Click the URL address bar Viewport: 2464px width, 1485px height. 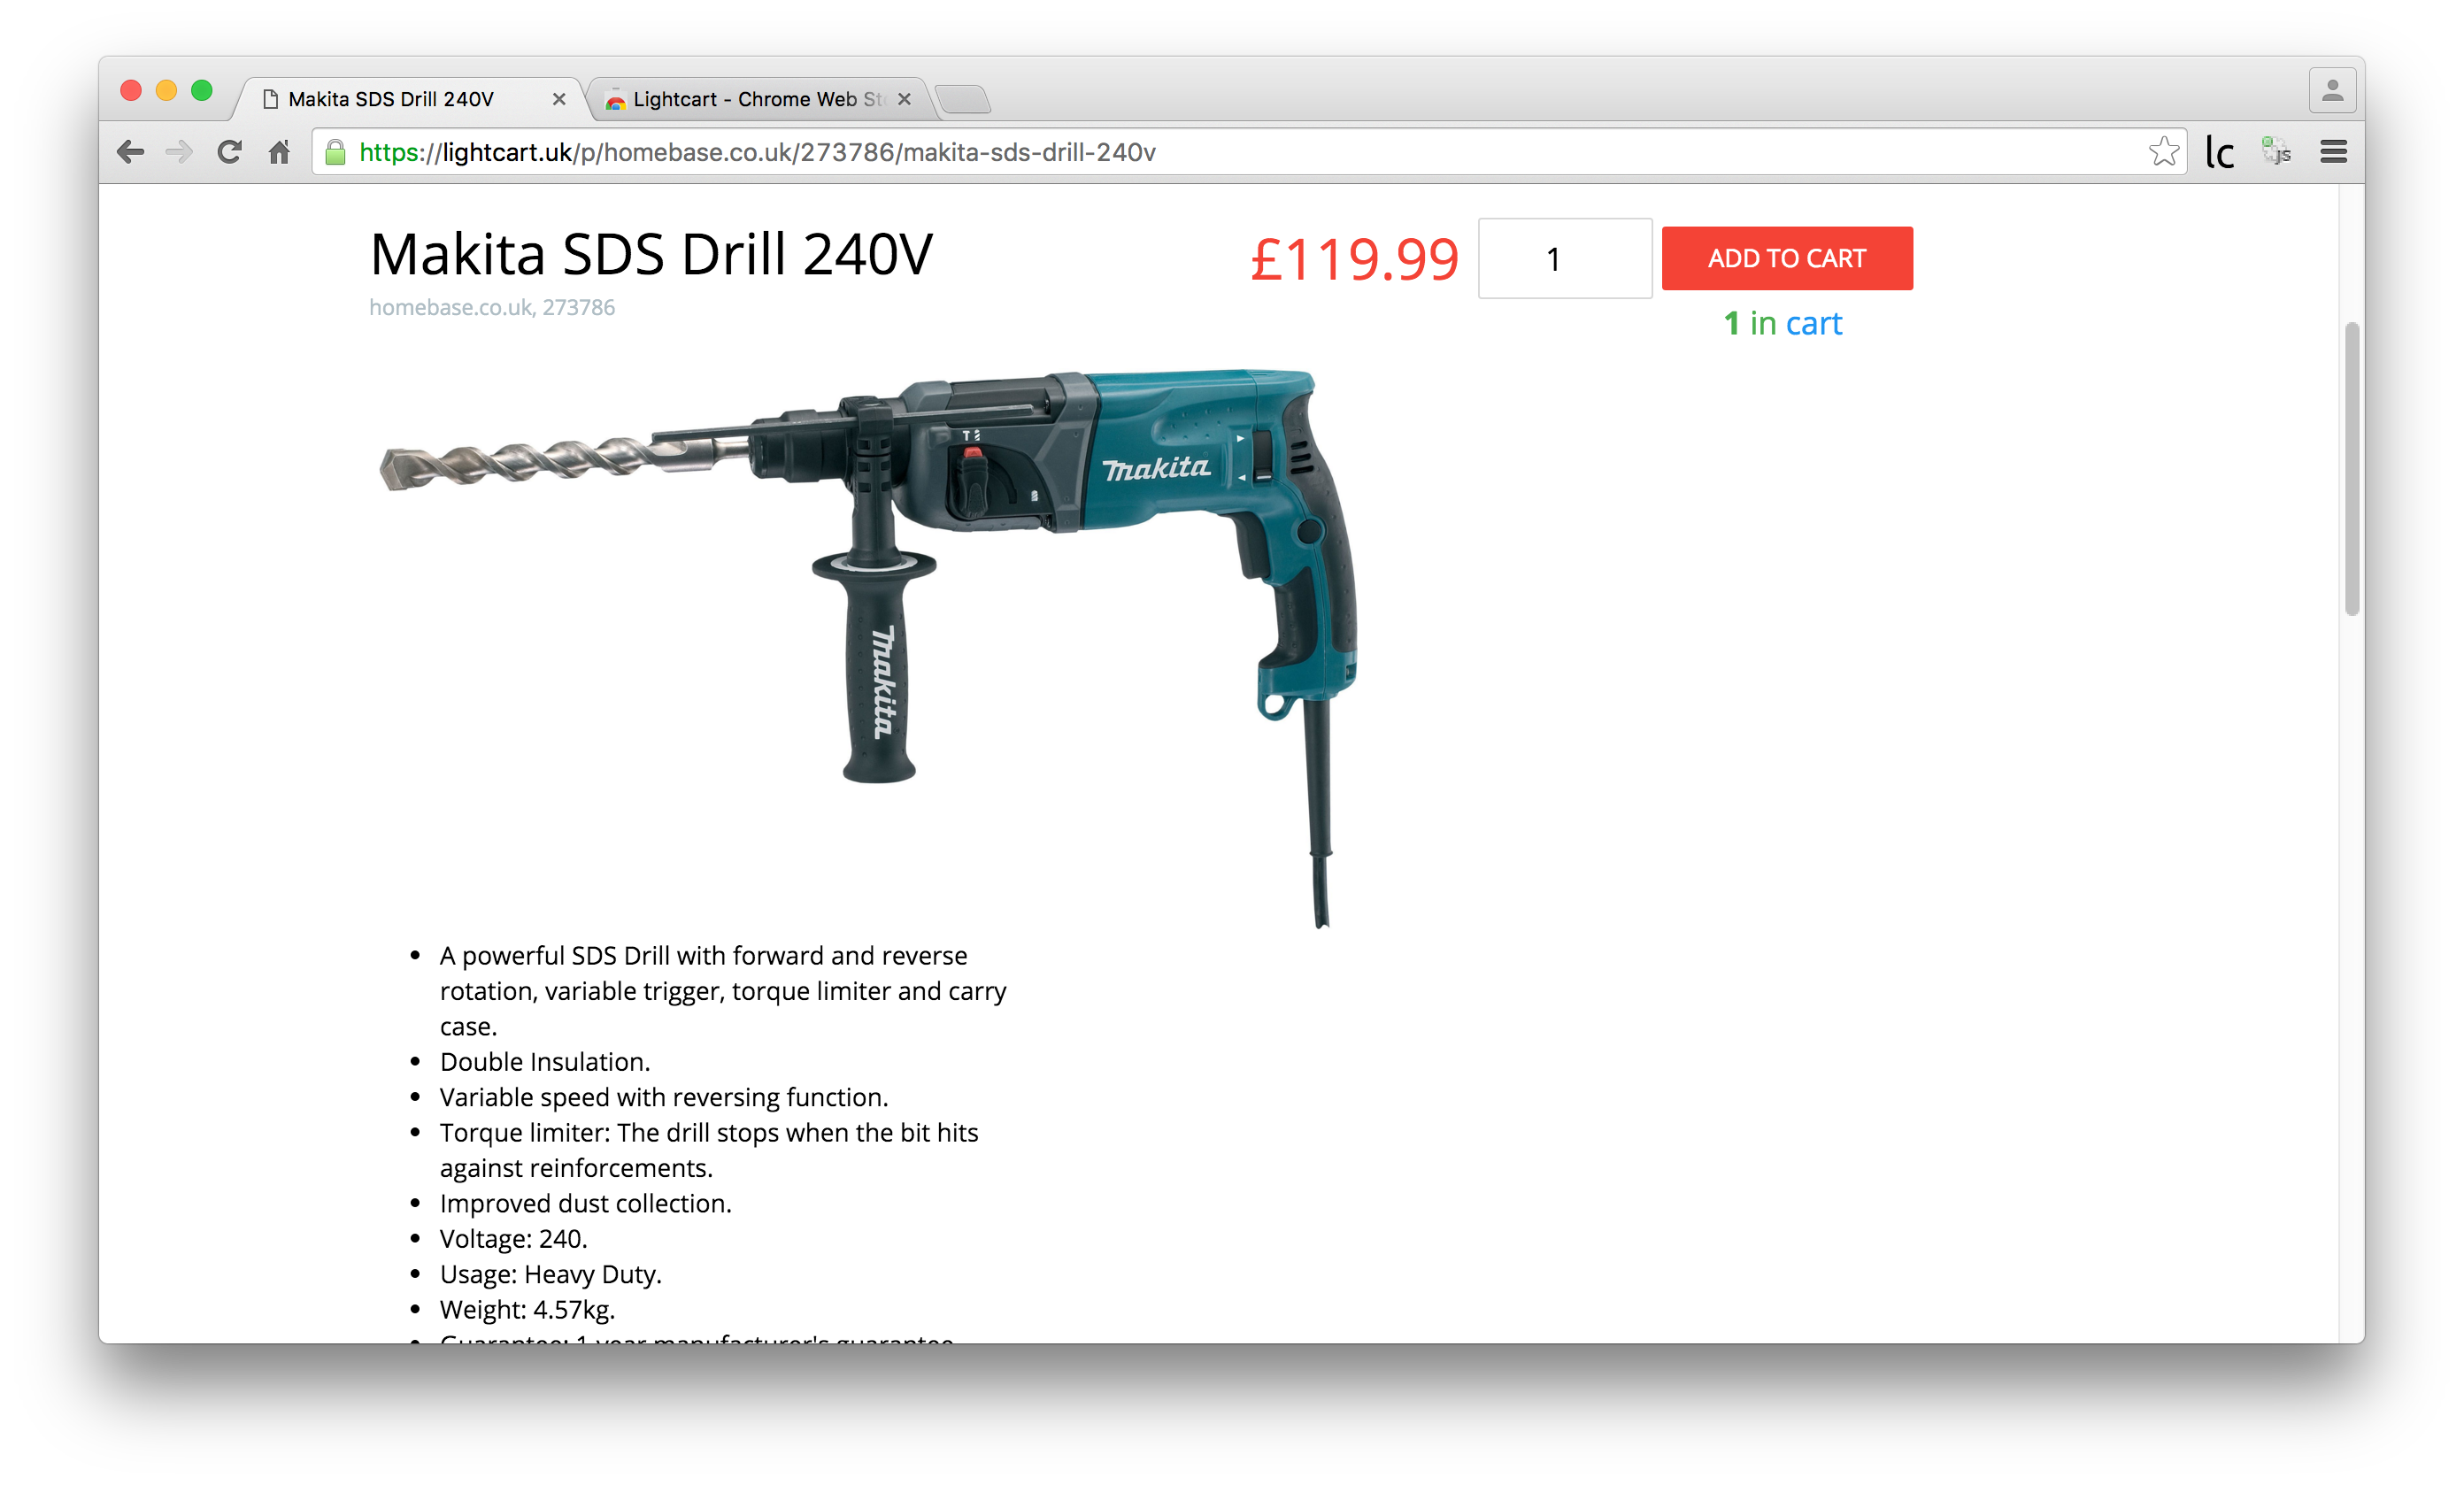[1240, 152]
